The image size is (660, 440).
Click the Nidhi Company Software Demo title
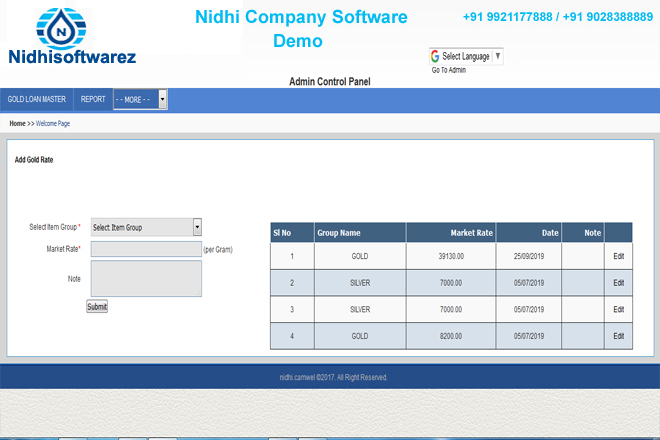click(301, 29)
